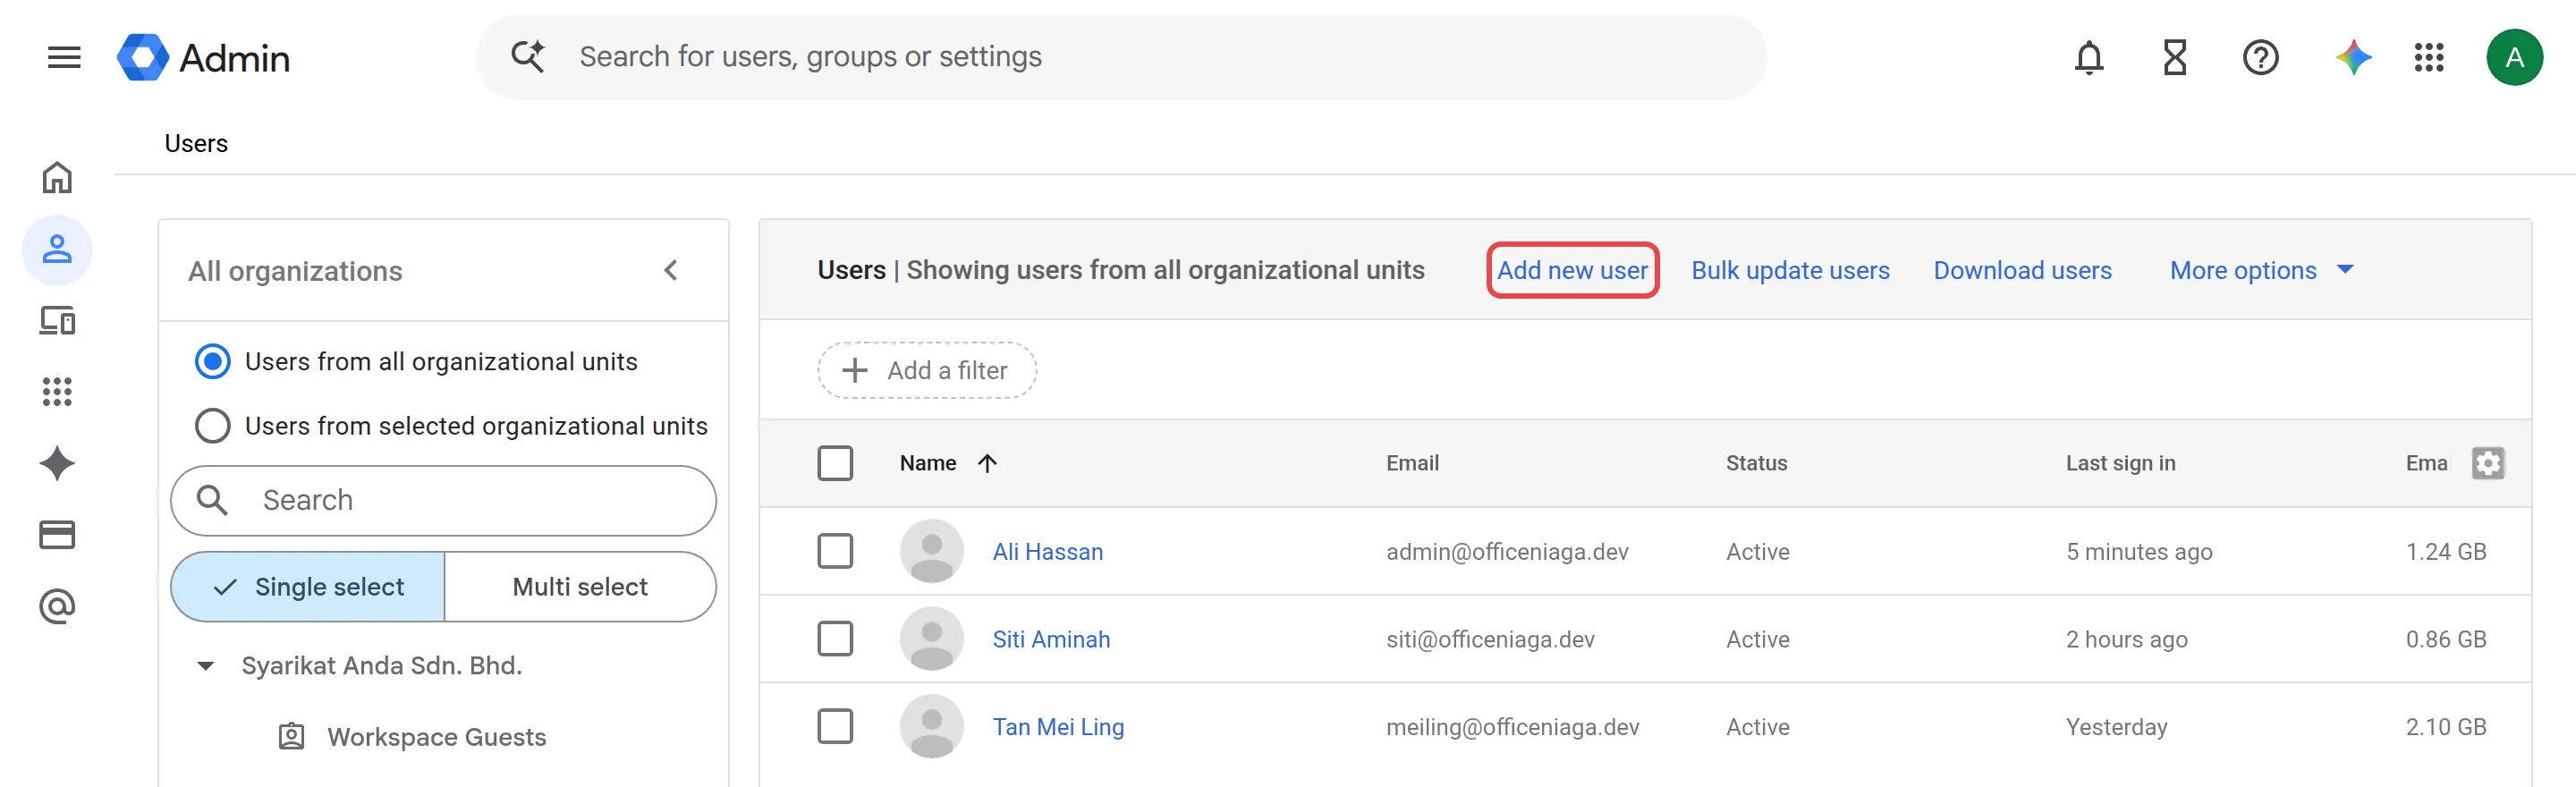The height and width of the screenshot is (787, 2576).
Task: Switch to Single select mode
Action: point(308,587)
